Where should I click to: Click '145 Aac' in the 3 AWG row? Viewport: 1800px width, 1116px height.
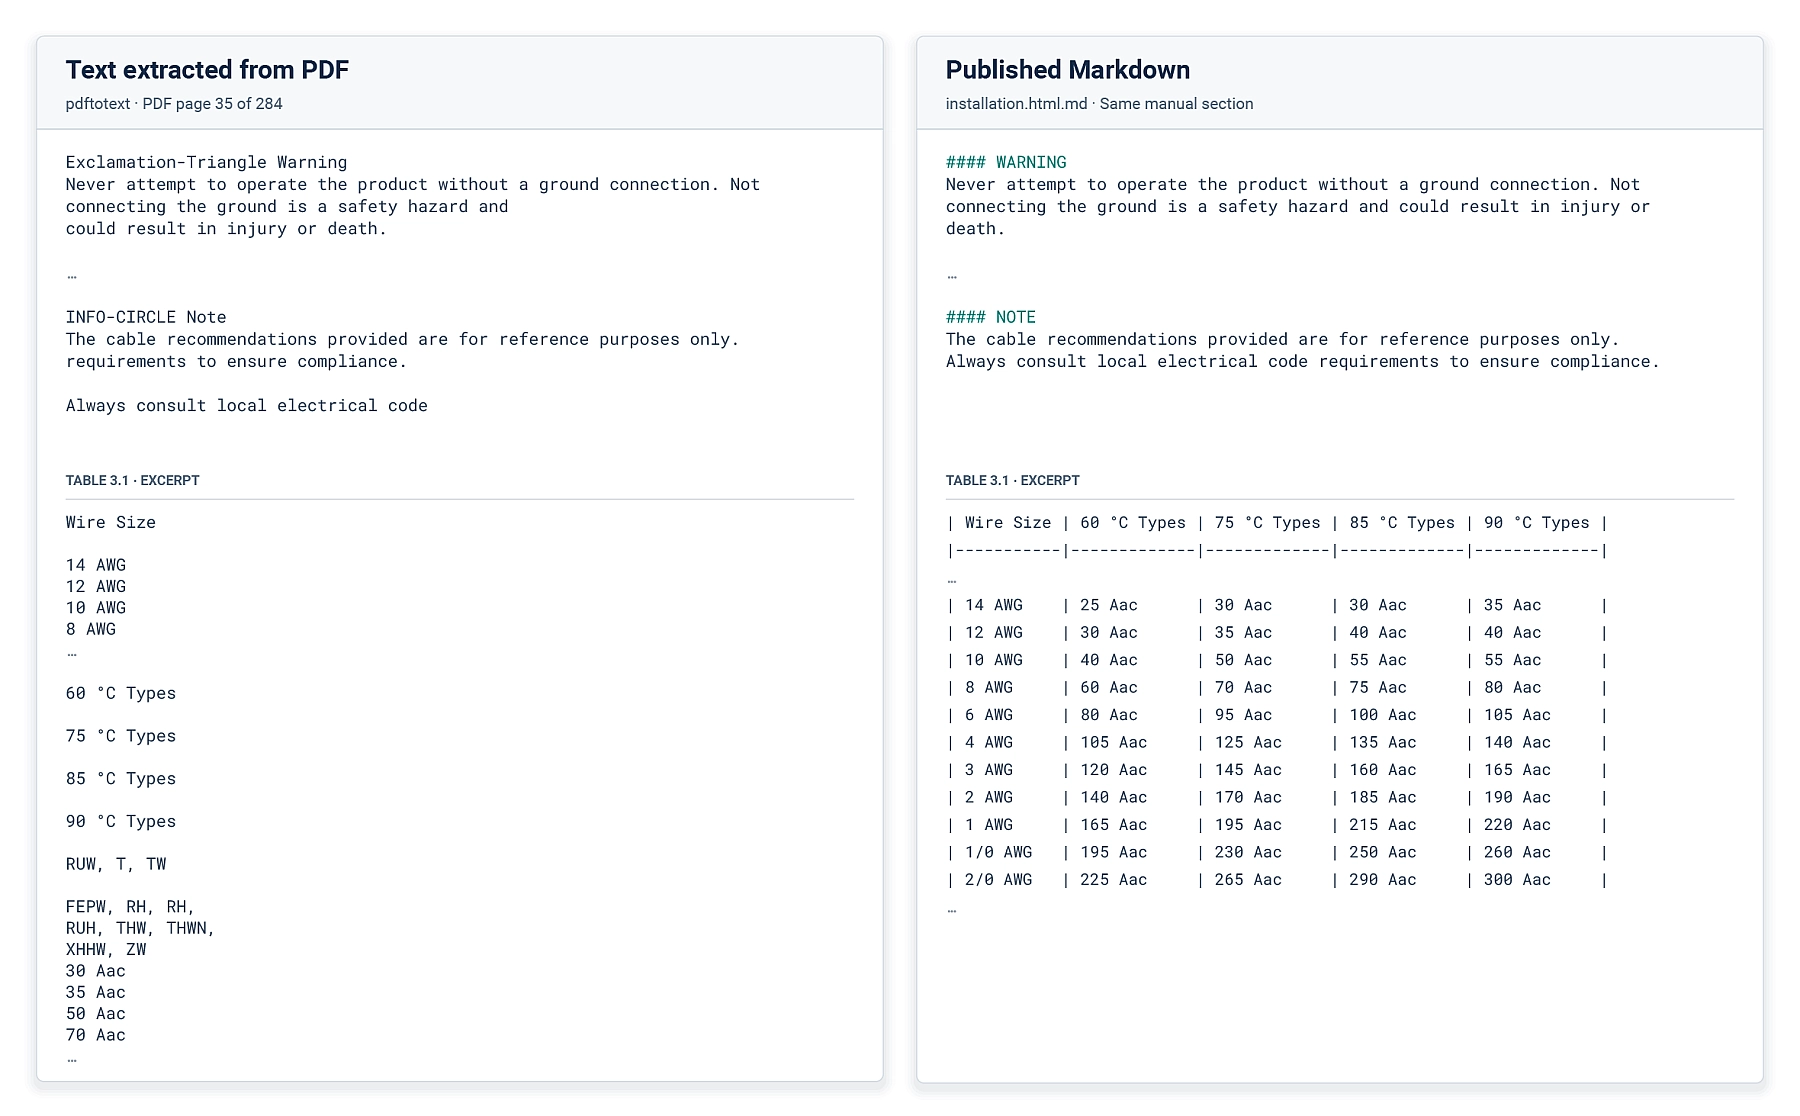[x=1248, y=770]
